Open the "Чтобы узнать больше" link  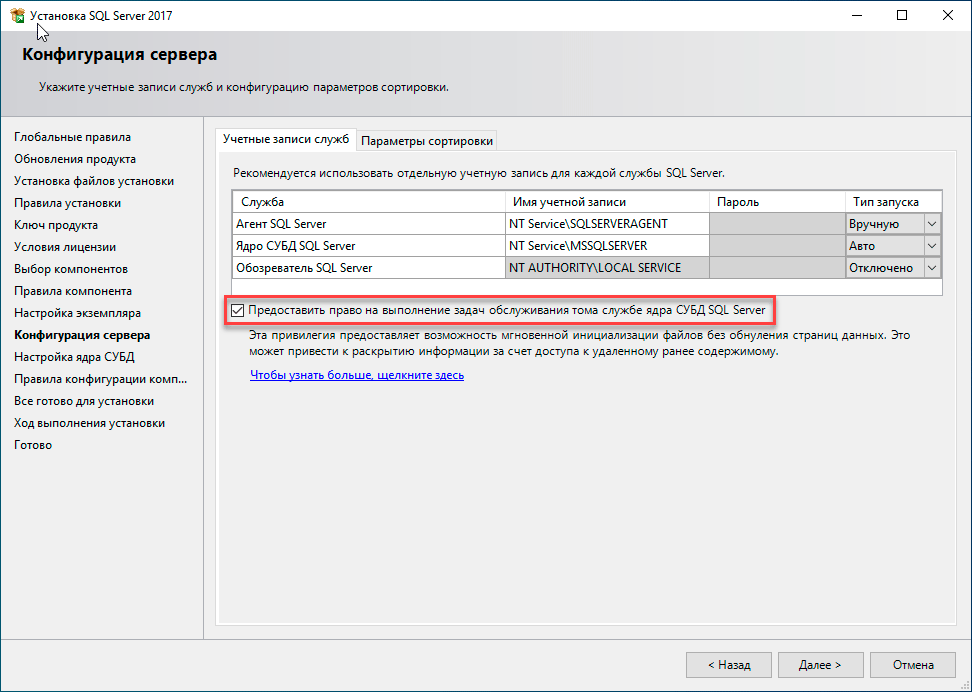click(357, 376)
